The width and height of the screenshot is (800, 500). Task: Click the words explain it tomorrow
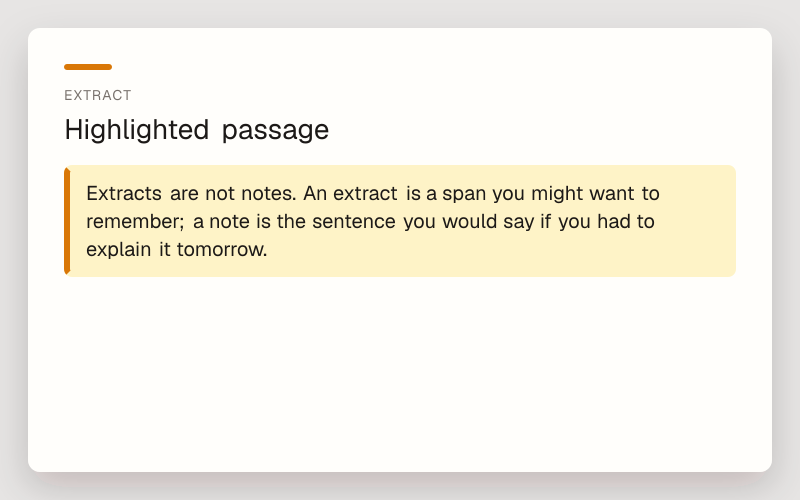(x=177, y=250)
